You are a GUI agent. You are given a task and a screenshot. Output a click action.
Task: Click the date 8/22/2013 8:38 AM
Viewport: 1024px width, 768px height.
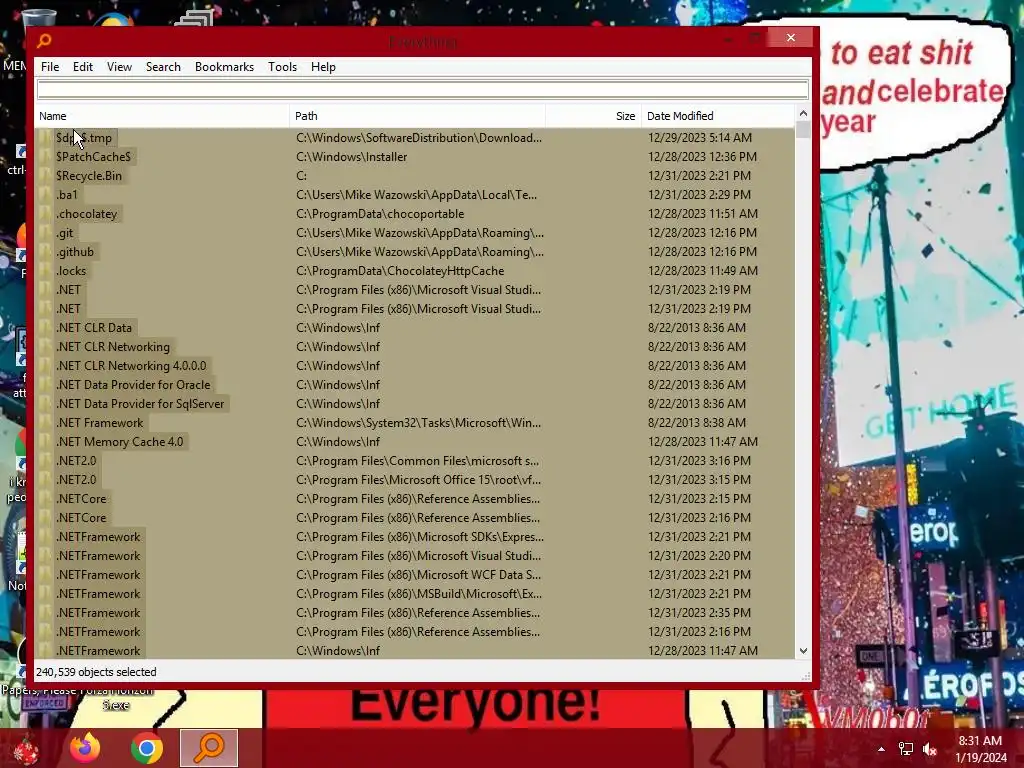pyautogui.click(x=696, y=423)
